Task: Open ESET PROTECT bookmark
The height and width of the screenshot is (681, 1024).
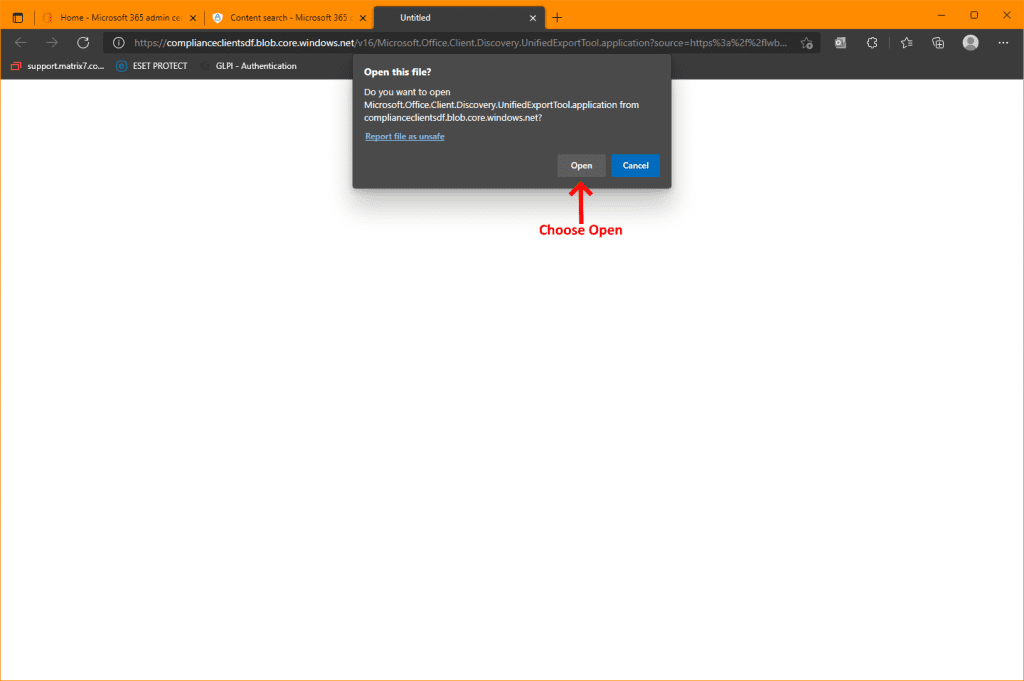Action: (x=152, y=66)
